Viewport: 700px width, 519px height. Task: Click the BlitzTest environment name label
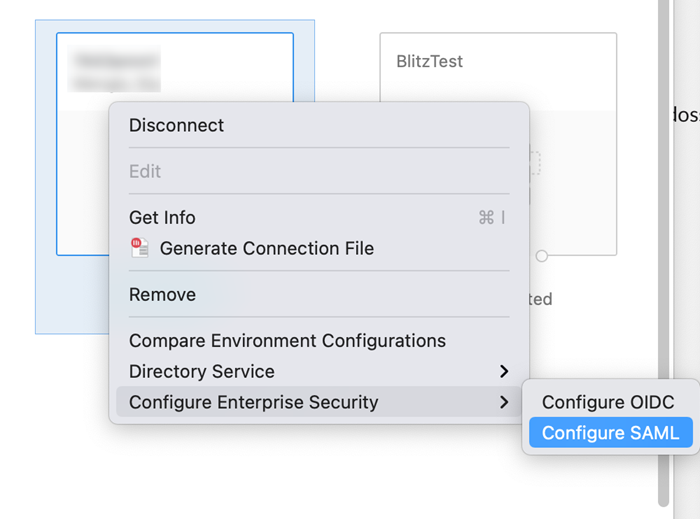tap(430, 61)
